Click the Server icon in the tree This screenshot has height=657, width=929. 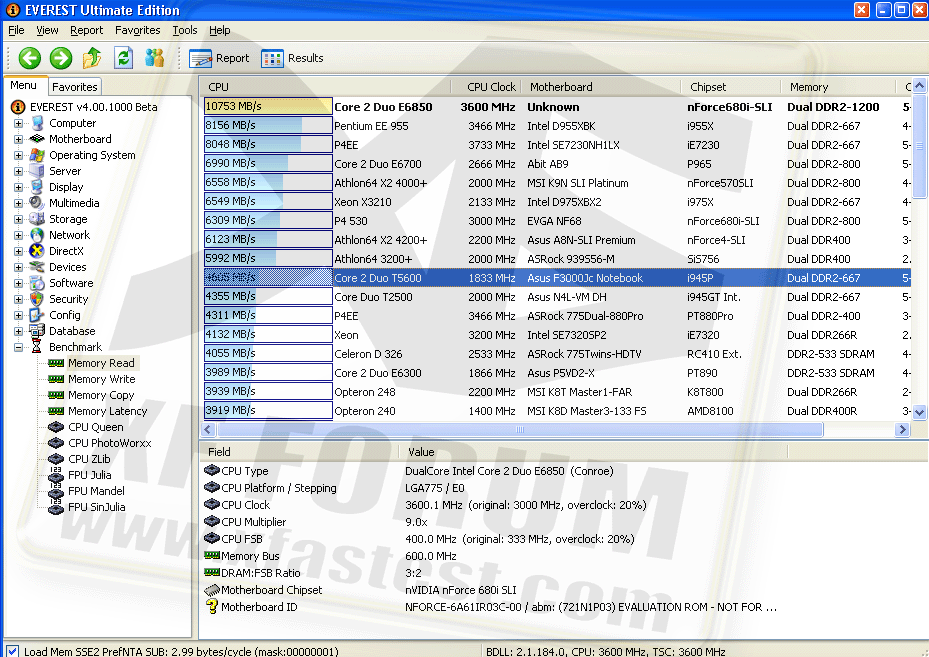coord(37,171)
